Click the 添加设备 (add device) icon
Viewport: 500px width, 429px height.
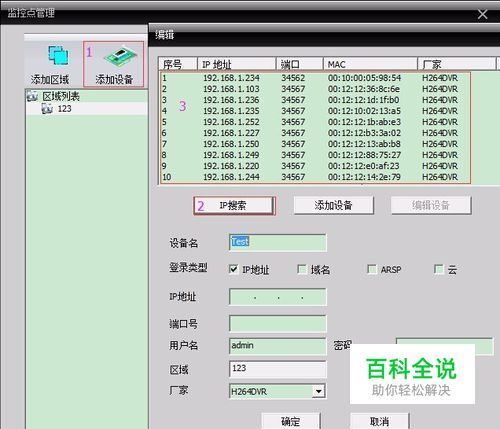(121, 56)
